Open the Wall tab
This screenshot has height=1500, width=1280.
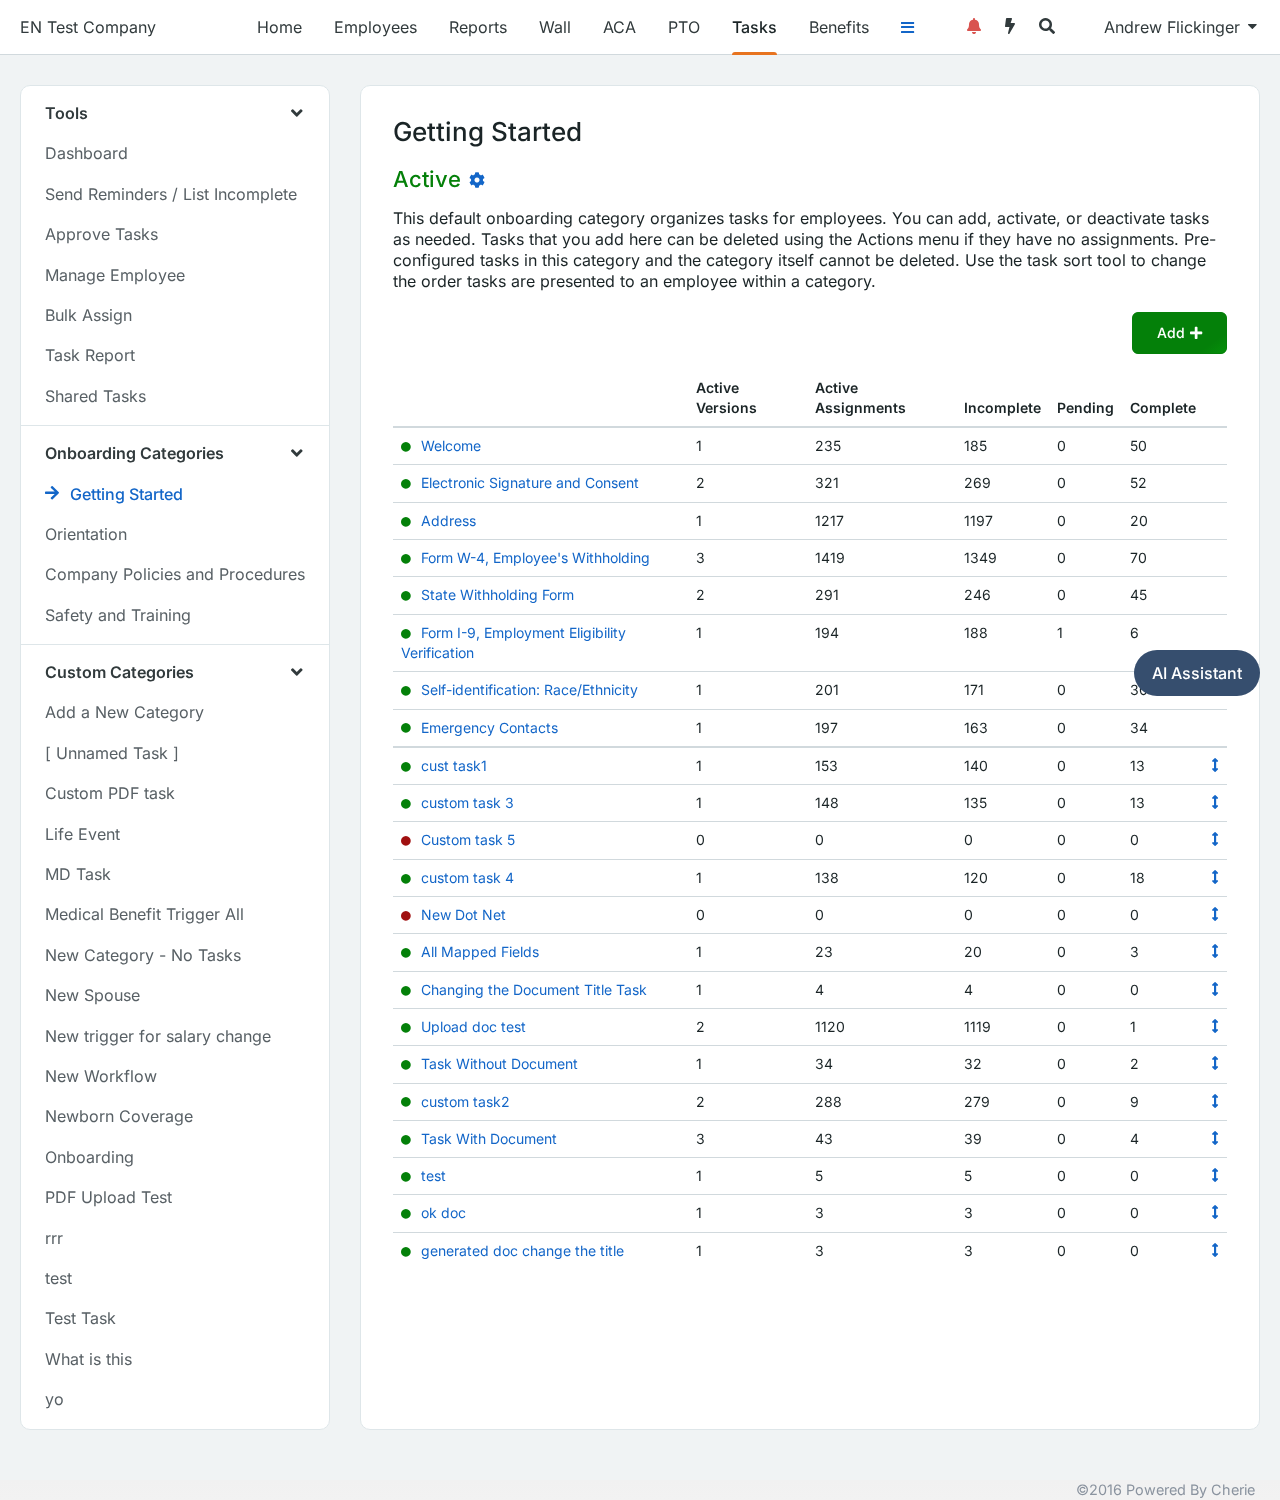[x=555, y=27]
